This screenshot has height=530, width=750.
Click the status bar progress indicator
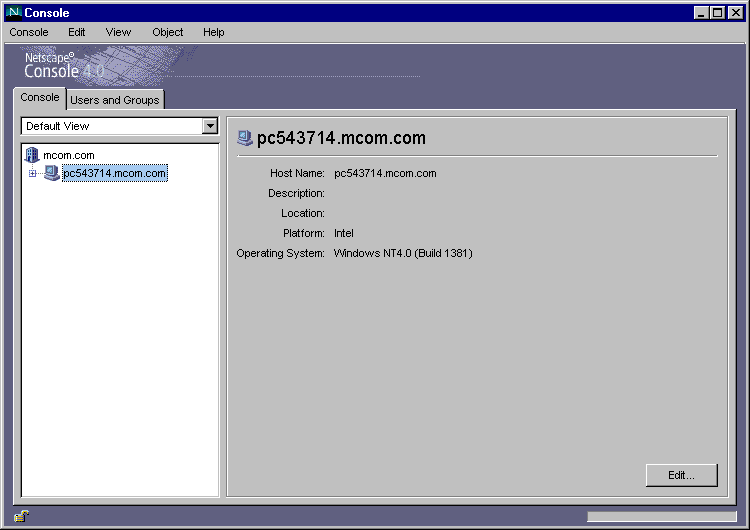coord(662,516)
